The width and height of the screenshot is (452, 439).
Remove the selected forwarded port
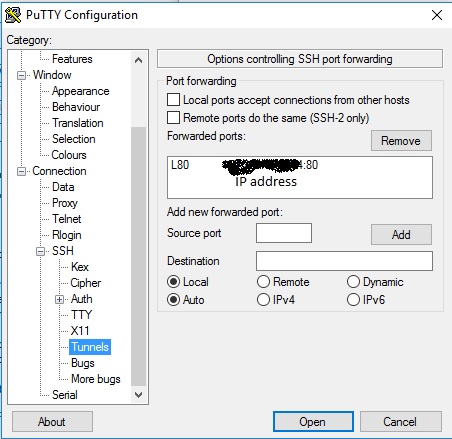[401, 141]
